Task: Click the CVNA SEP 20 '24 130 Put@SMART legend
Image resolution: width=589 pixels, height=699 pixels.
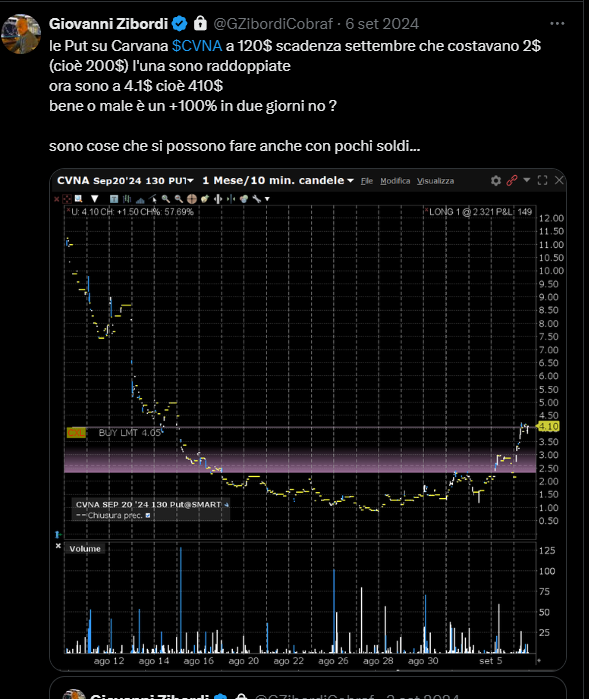Action: coord(148,505)
